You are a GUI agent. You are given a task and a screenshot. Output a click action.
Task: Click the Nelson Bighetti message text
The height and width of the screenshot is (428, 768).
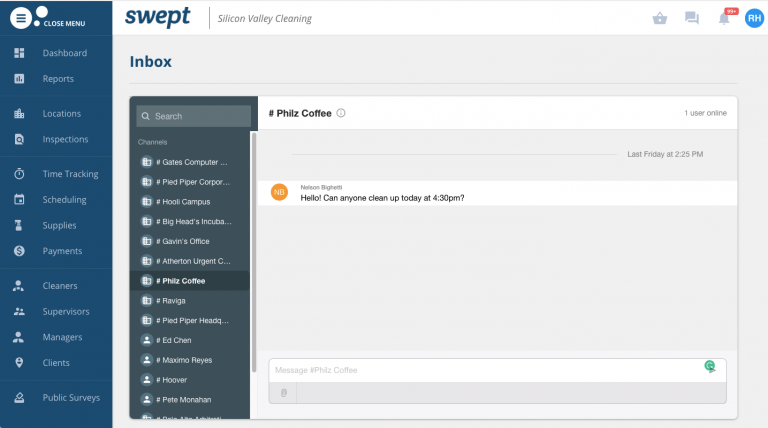pyautogui.click(x=383, y=198)
